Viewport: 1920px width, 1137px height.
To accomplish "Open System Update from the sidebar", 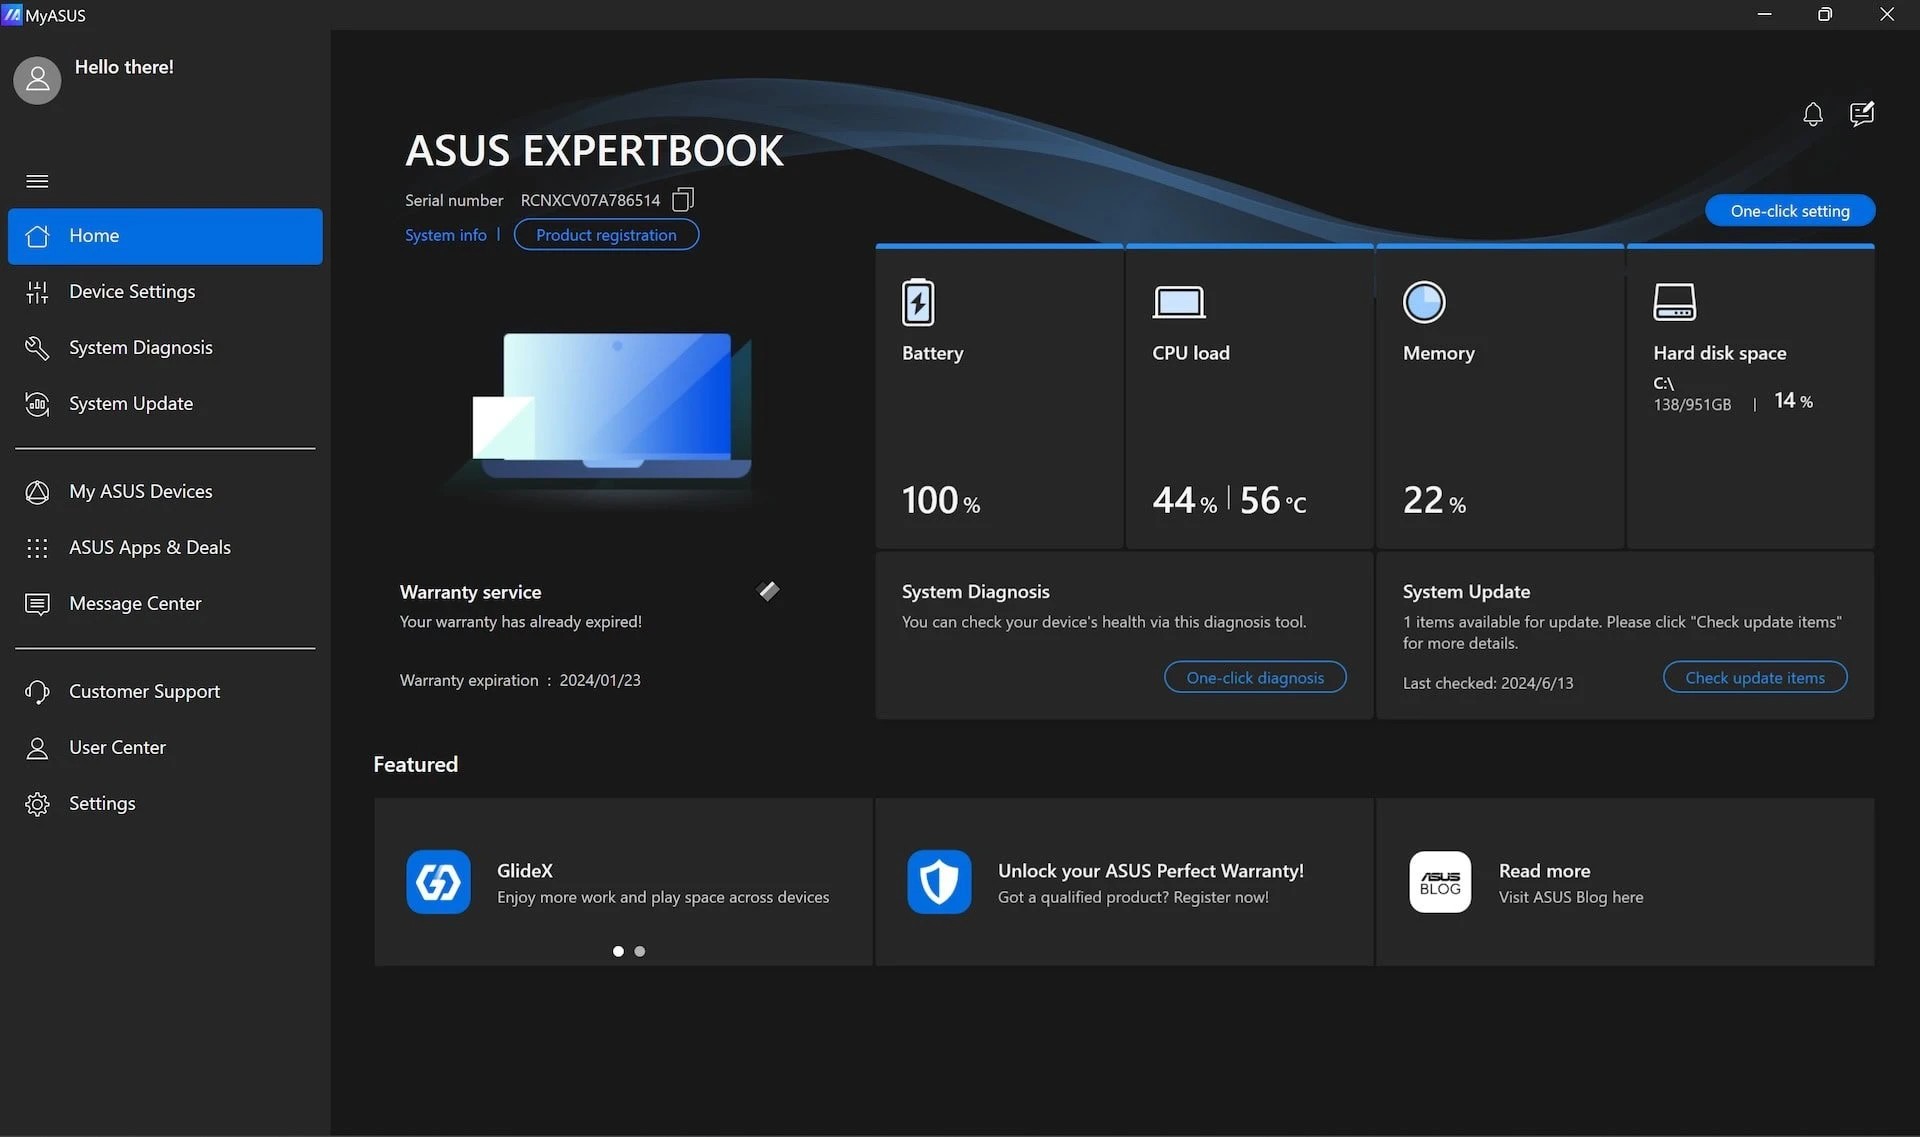I will pyautogui.click(x=131, y=403).
